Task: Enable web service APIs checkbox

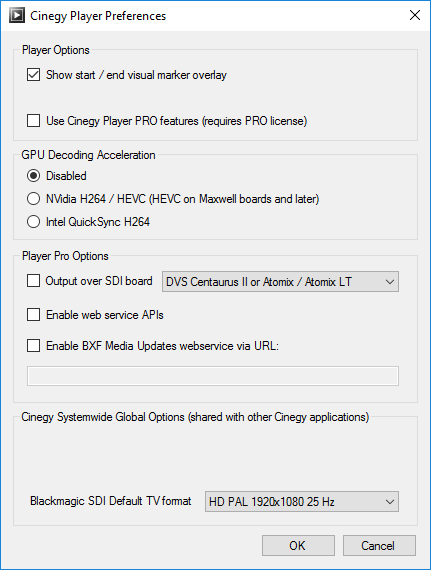Action: [33, 314]
